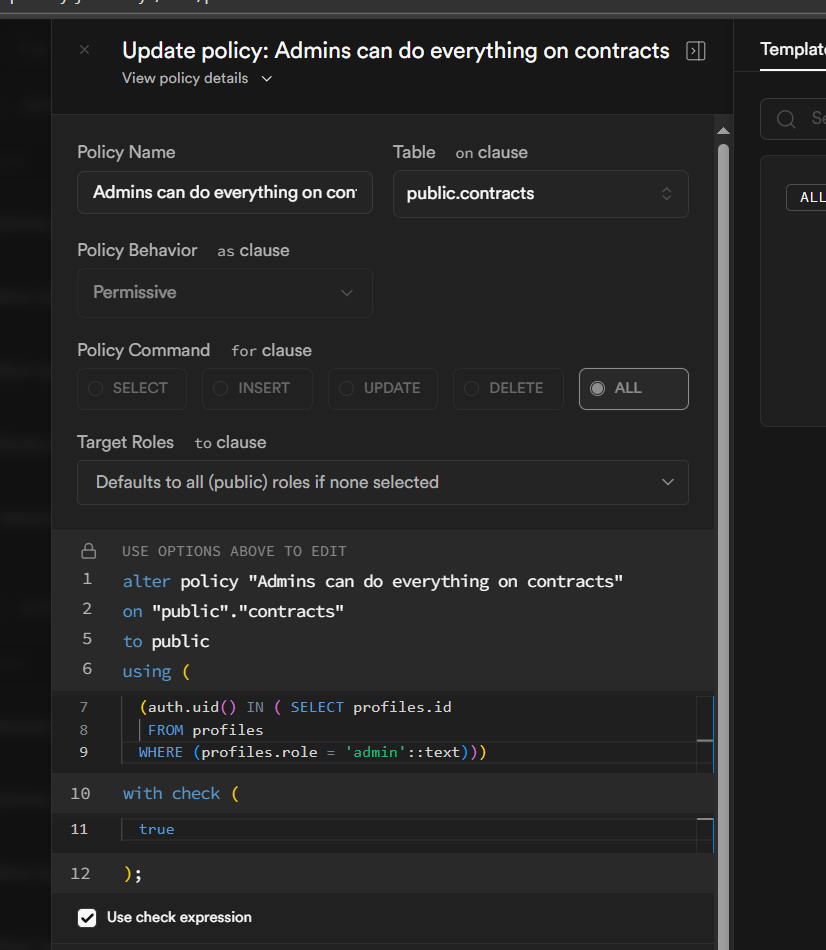Select the SELECT policy command
This screenshot has width=826, height=950.
tap(132, 389)
